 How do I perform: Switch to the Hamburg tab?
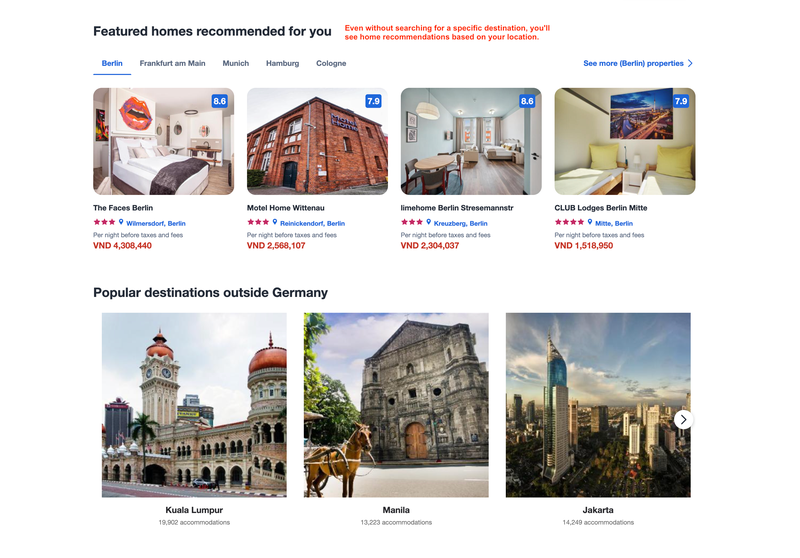point(282,63)
